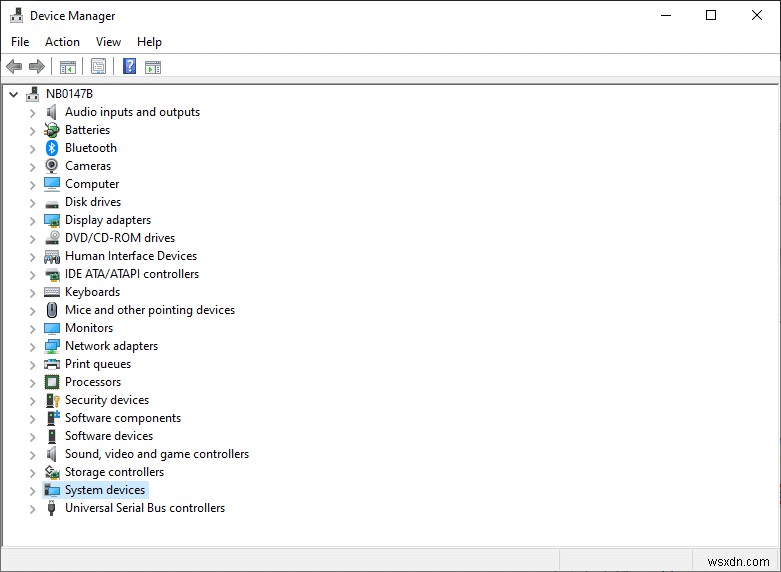Click the Cameras webcam icon

(x=51, y=166)
